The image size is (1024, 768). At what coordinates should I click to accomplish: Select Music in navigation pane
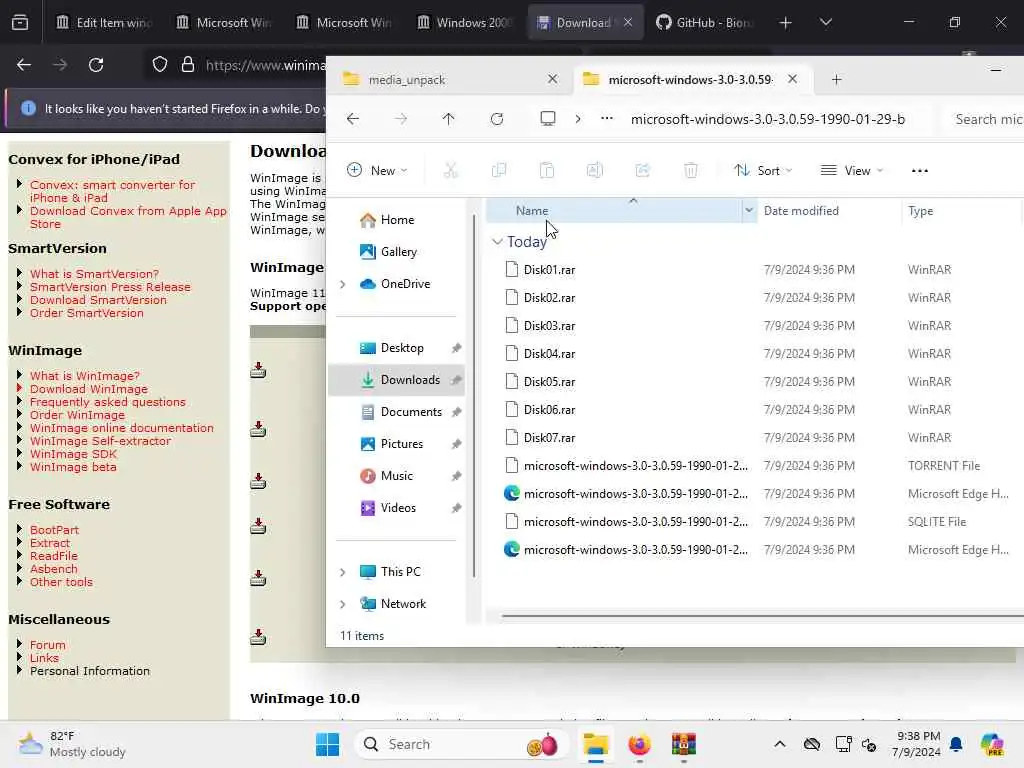click(x=396, y=476)
